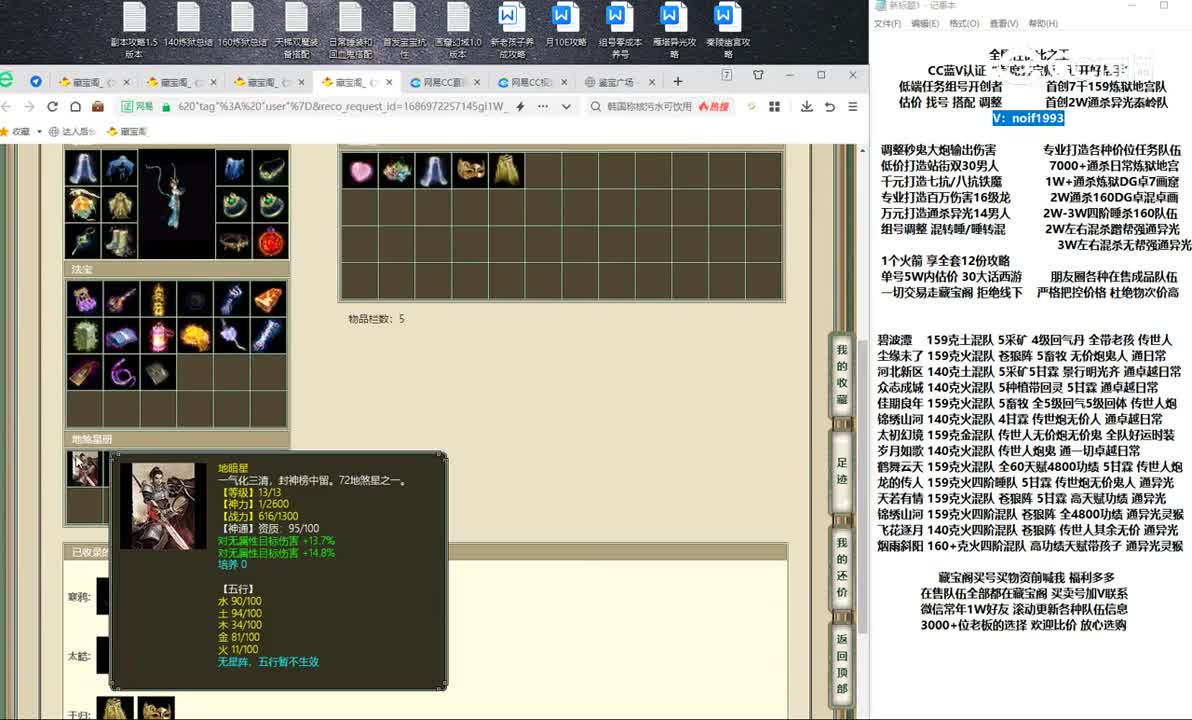Open the new browser tab plus button
Image resolution: width=1192 pixels, height=720 pixels.
(x=678, y=81)
